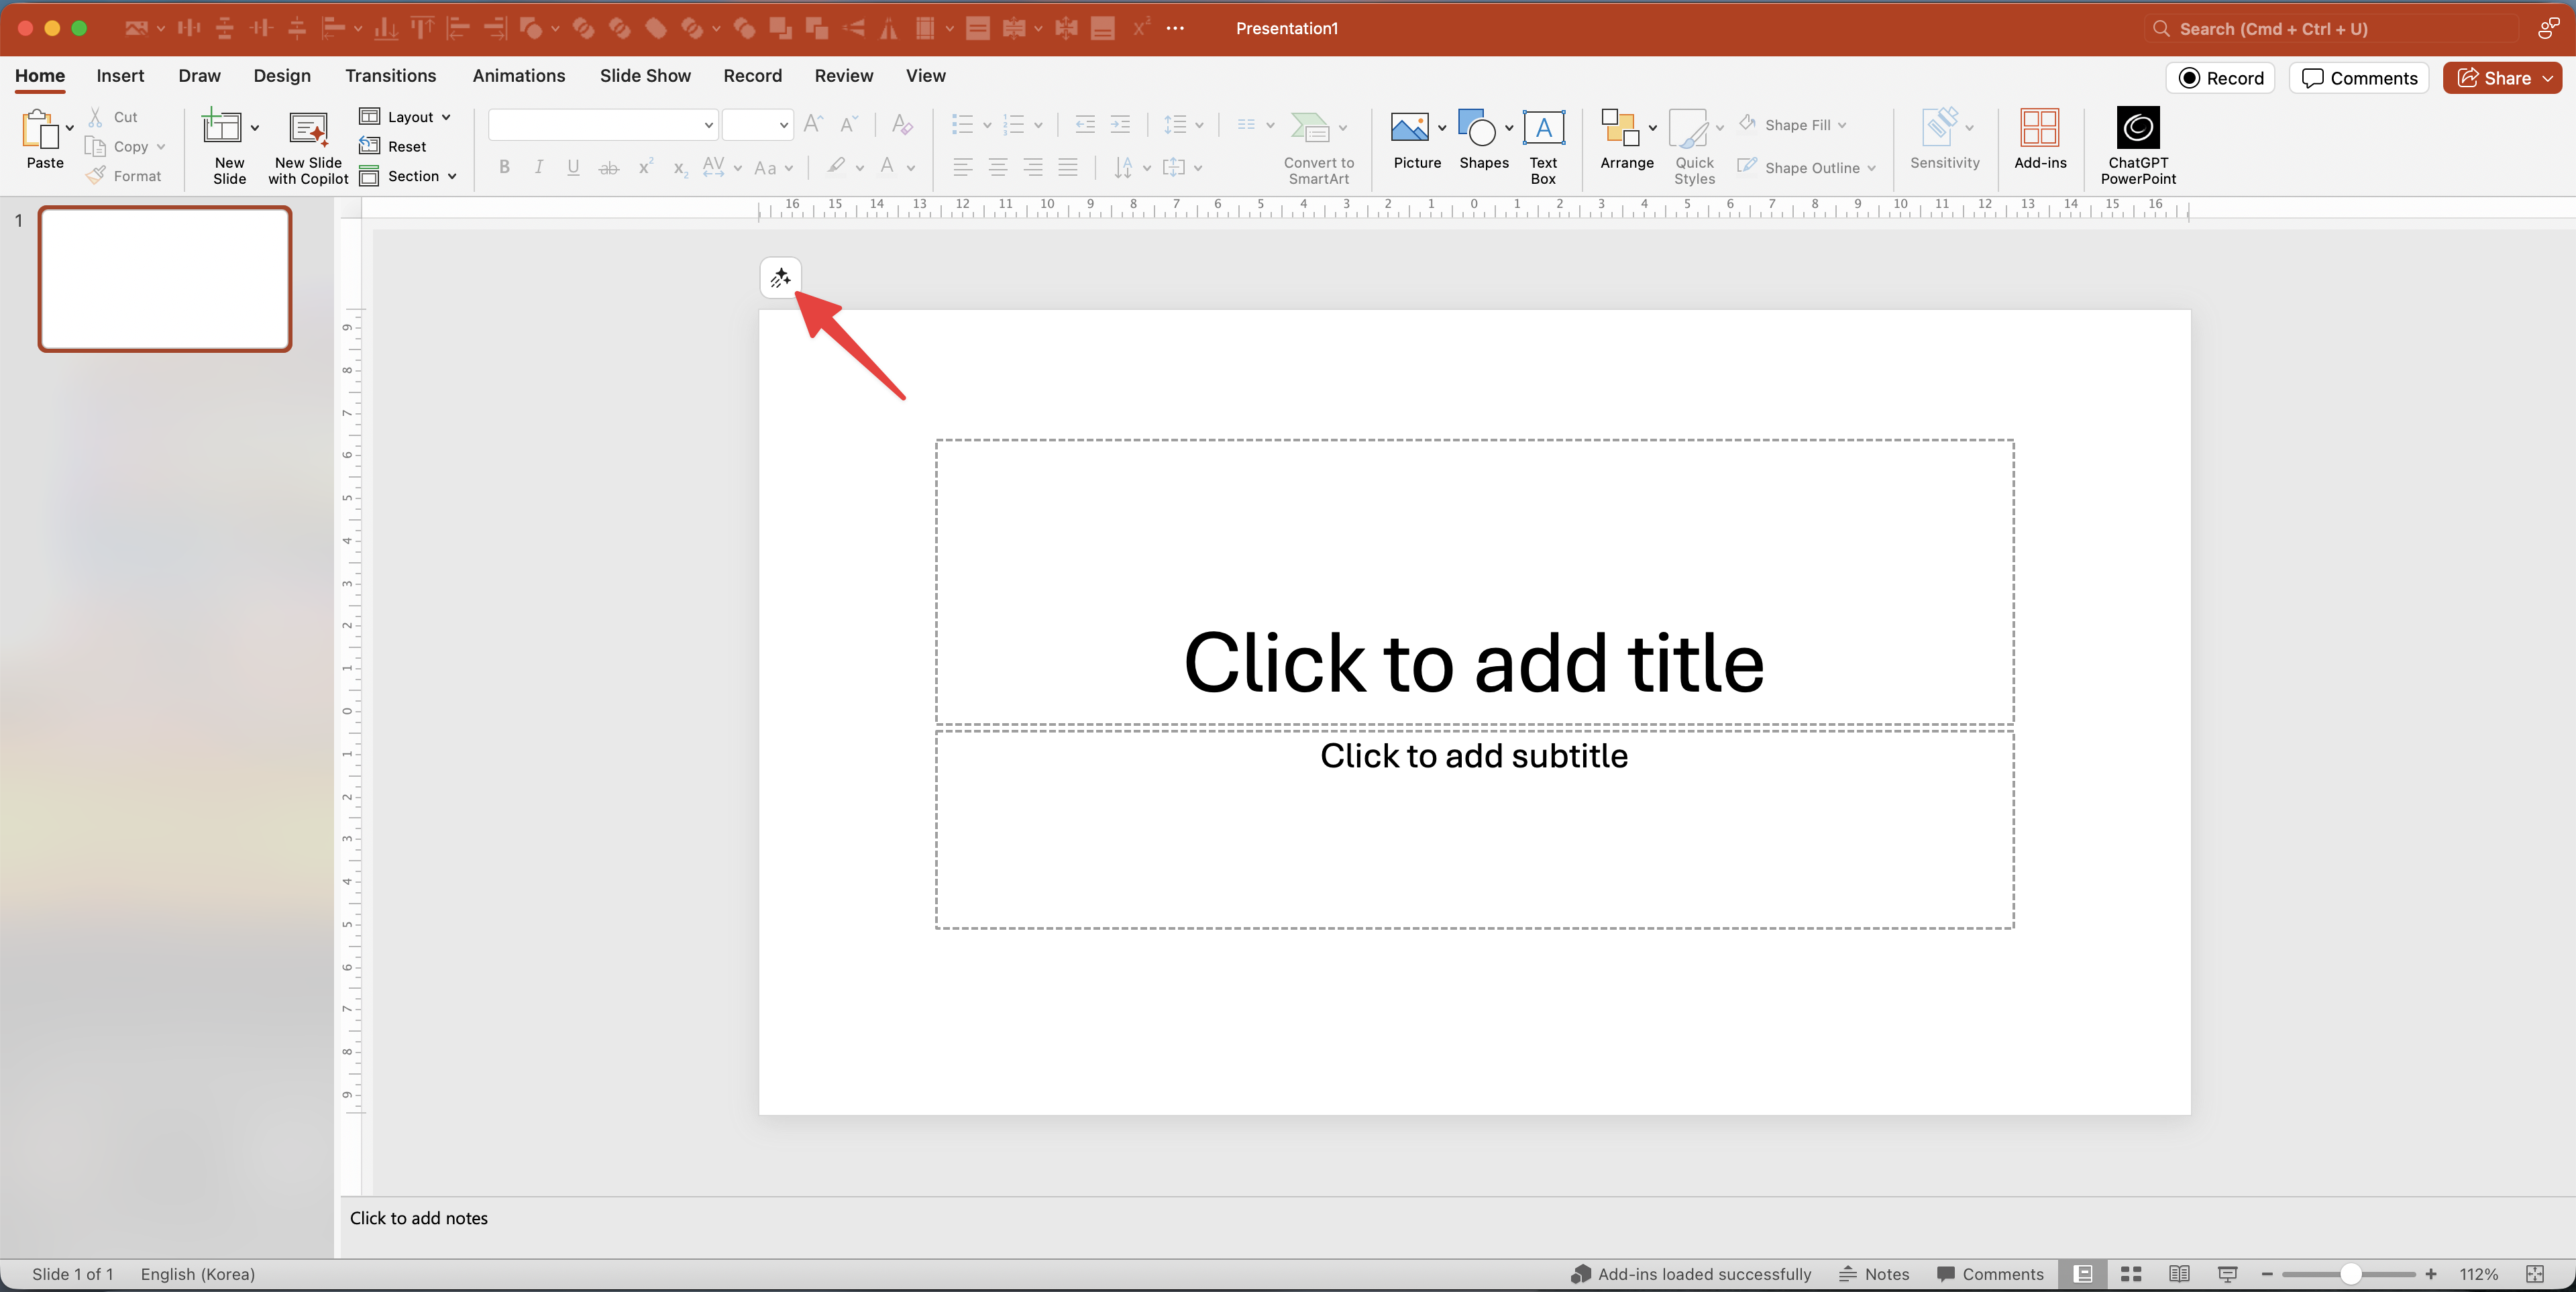Click the zoom slider handle
This screenshot has height=1292, width=2576.
tap(2351, 1274)
